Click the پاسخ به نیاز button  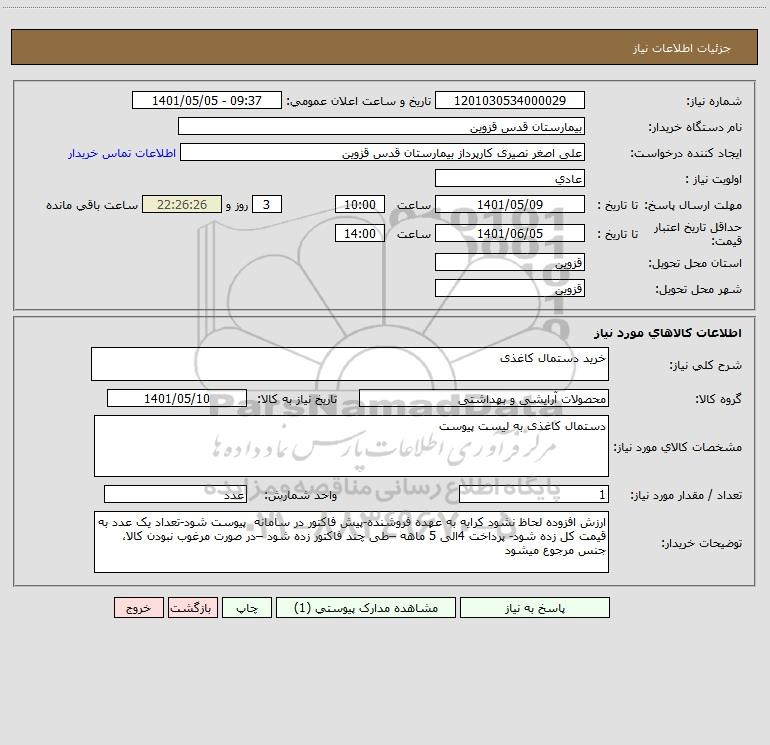(x=535, y=608)
